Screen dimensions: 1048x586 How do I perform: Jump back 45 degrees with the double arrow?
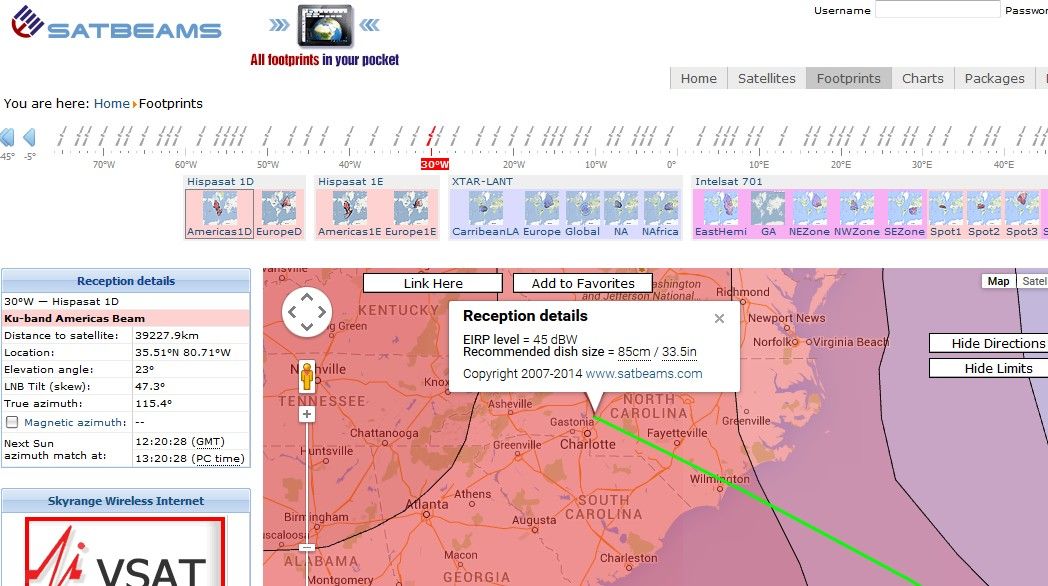tap(7, 137)
